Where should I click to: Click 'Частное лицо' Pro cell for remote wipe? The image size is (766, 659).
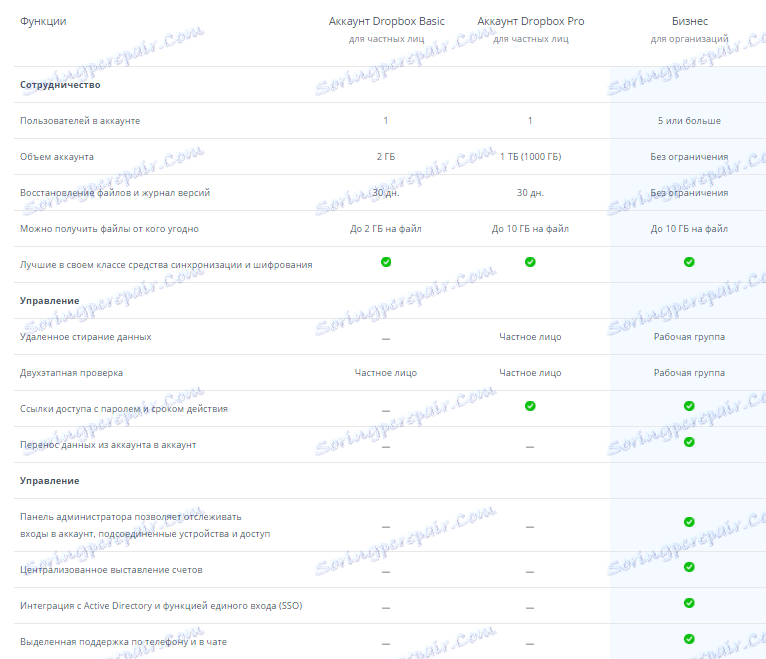point(530,337)
